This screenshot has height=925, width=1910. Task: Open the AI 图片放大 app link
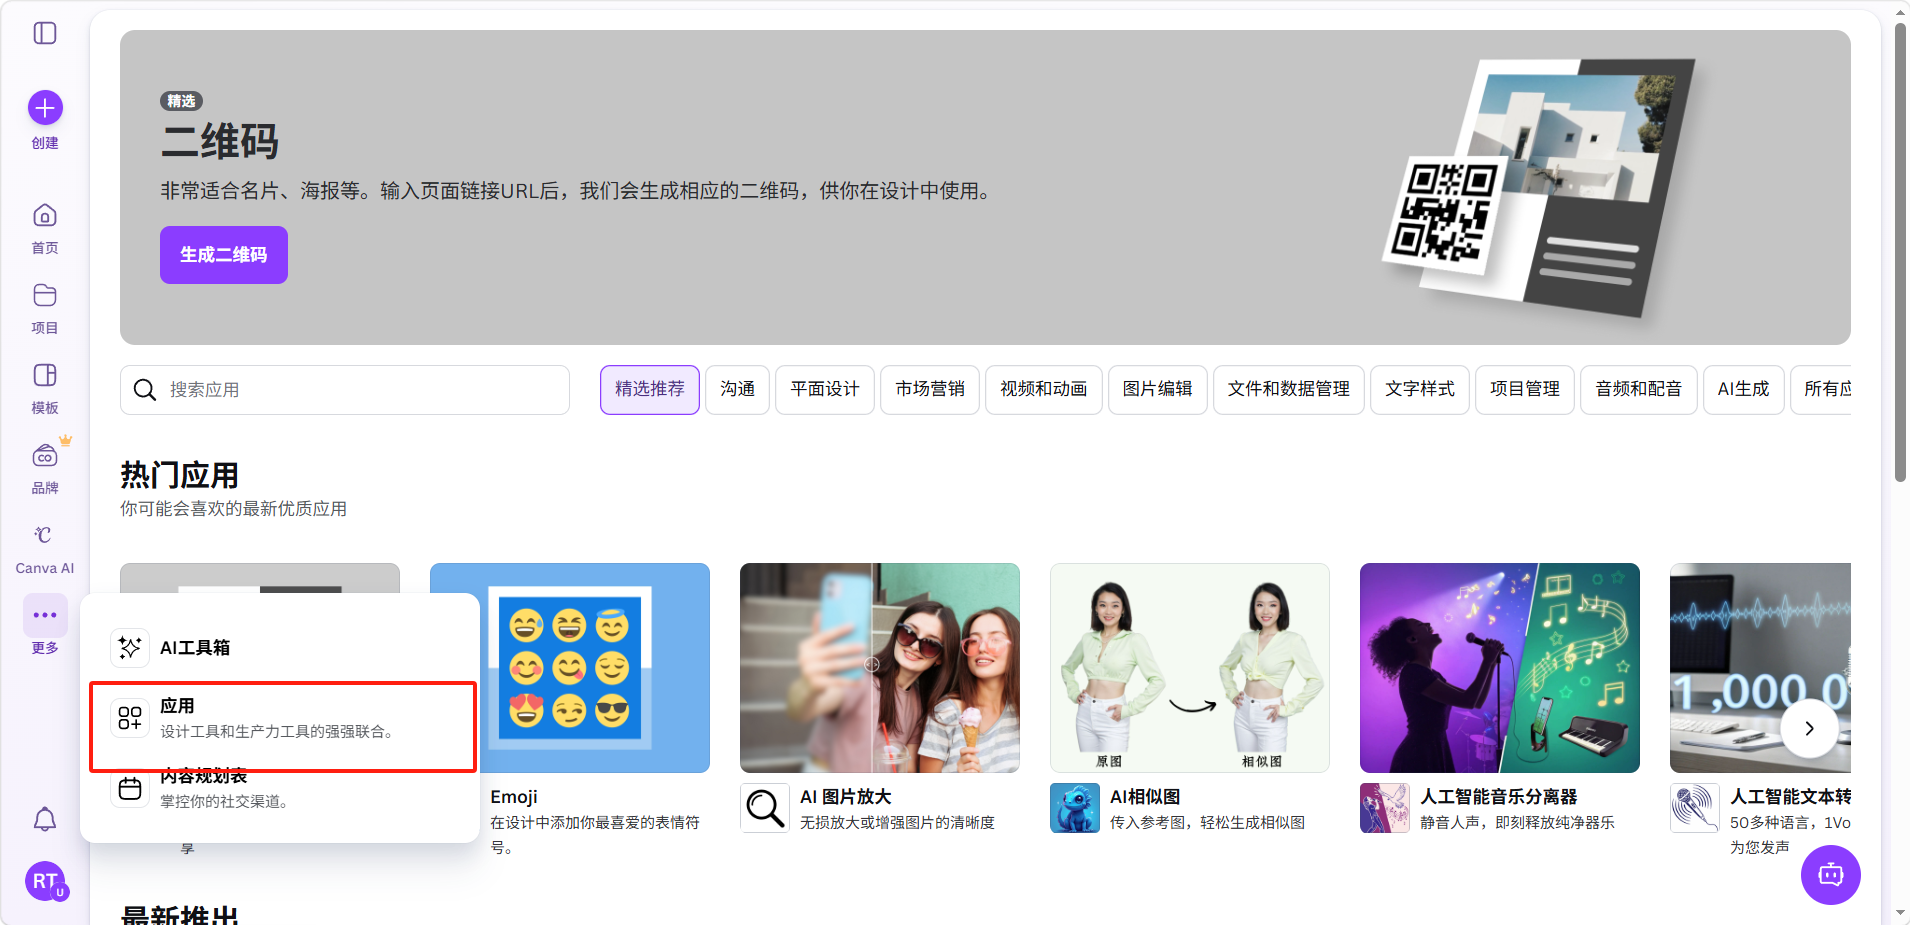point(845,797)
